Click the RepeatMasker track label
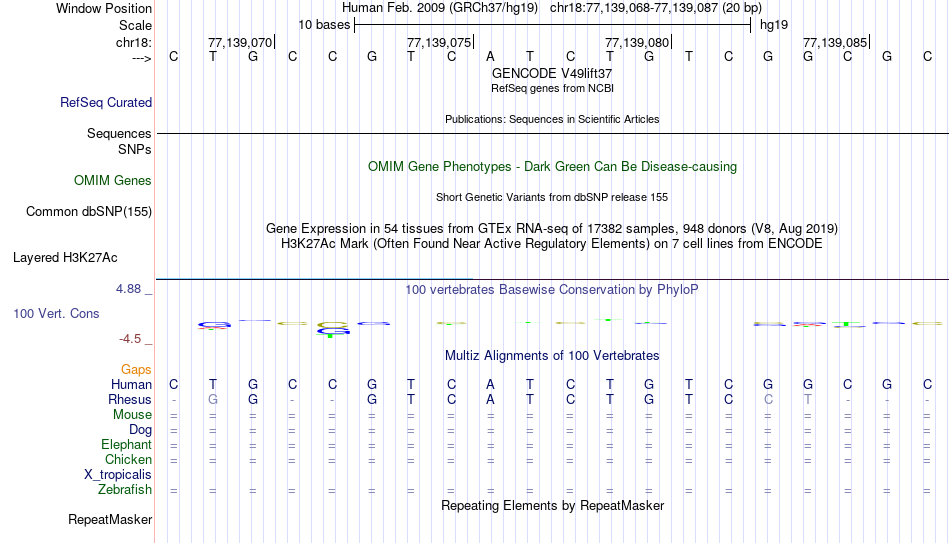Image resolution: width=950 pixels, height=543 pixels. pos(110,519)
